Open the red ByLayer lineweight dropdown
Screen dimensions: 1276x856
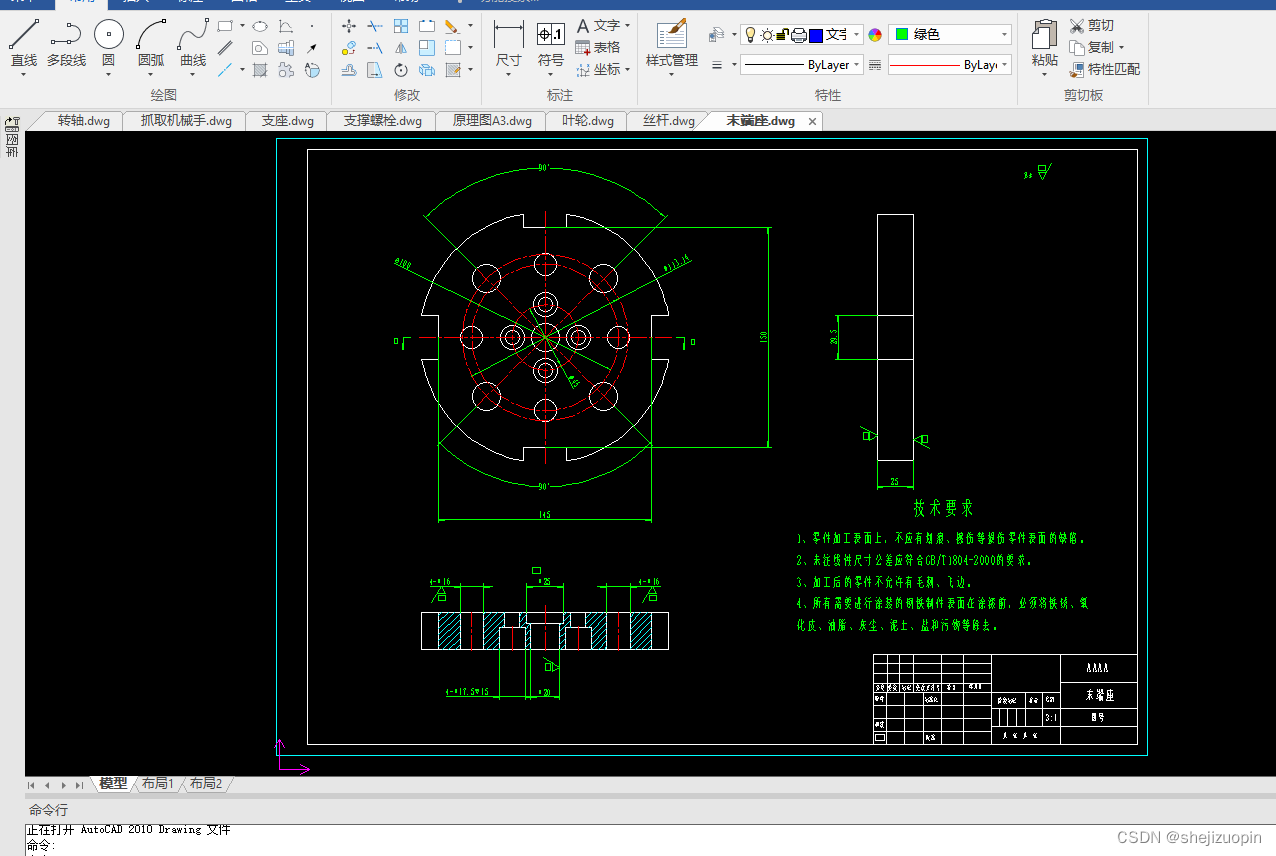(1004, 65)
